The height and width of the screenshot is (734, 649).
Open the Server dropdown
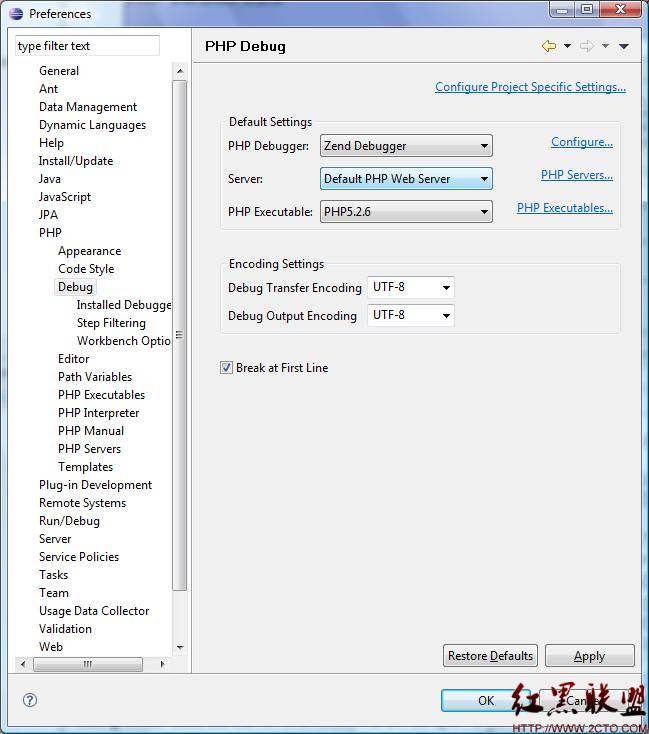[406, 179]
